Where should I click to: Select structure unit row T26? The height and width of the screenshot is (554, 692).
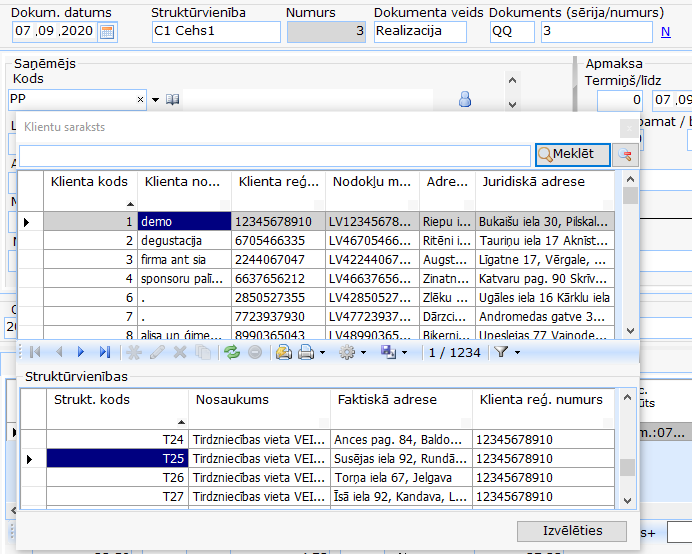pyautogui.click(x=318, y=478)
